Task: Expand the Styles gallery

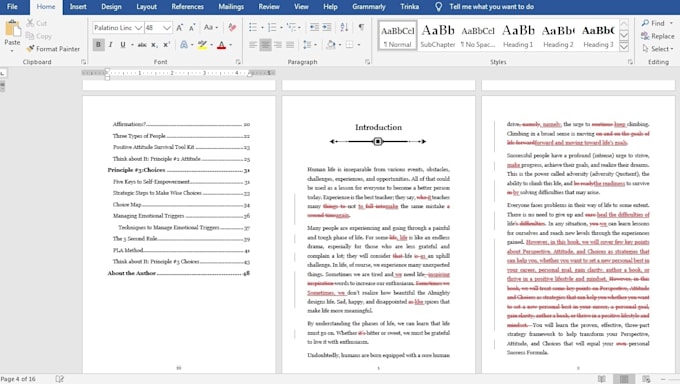Action: (624, 46)
